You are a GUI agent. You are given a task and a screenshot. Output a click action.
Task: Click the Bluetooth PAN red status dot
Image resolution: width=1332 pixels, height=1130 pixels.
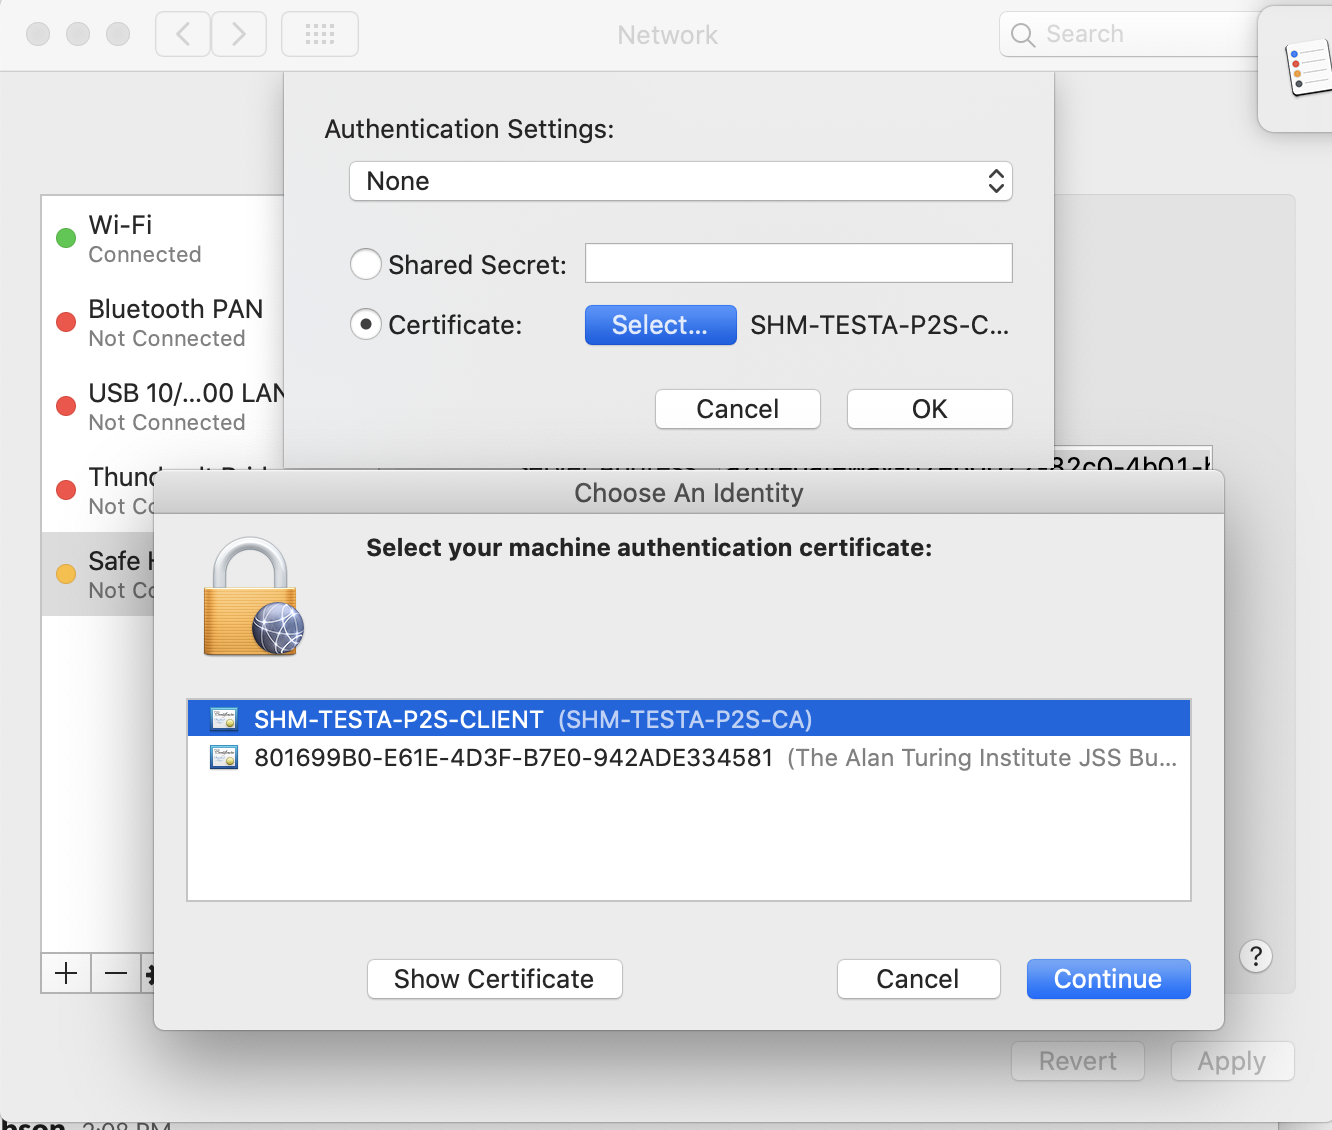pos(66,322)
